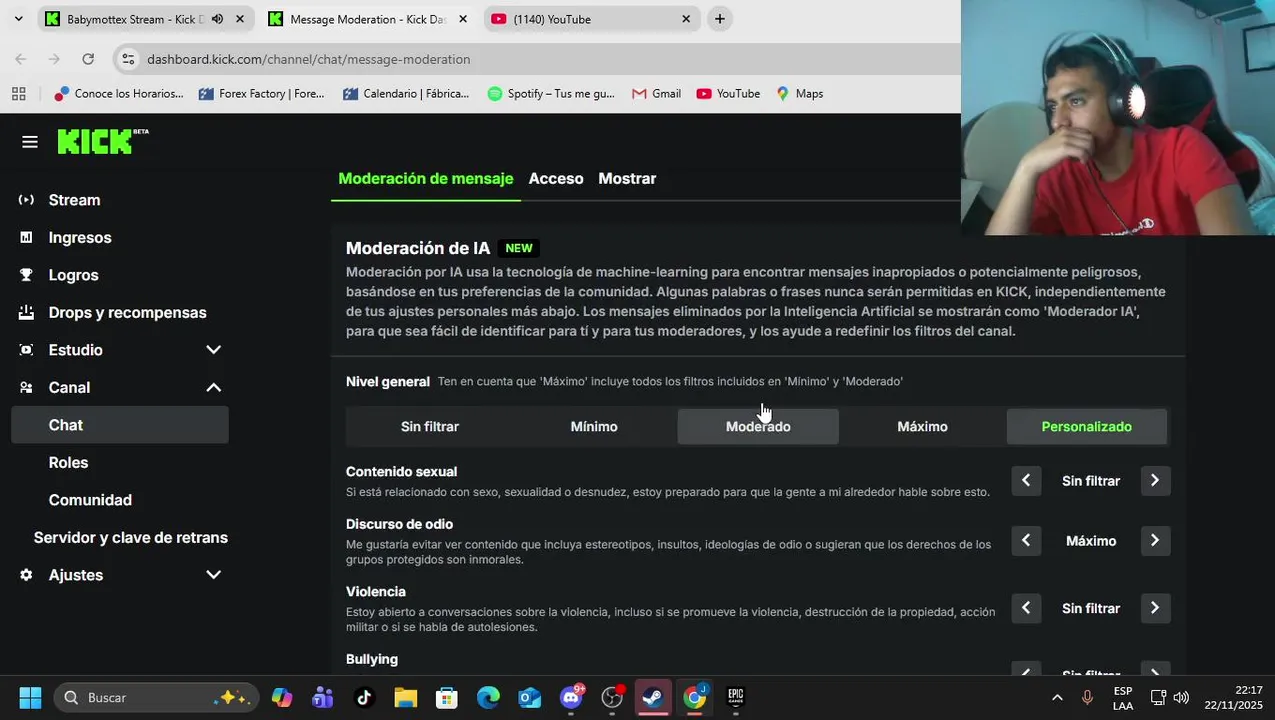Click the browser forward arrow
The image size is (1275, 720).
54,59
